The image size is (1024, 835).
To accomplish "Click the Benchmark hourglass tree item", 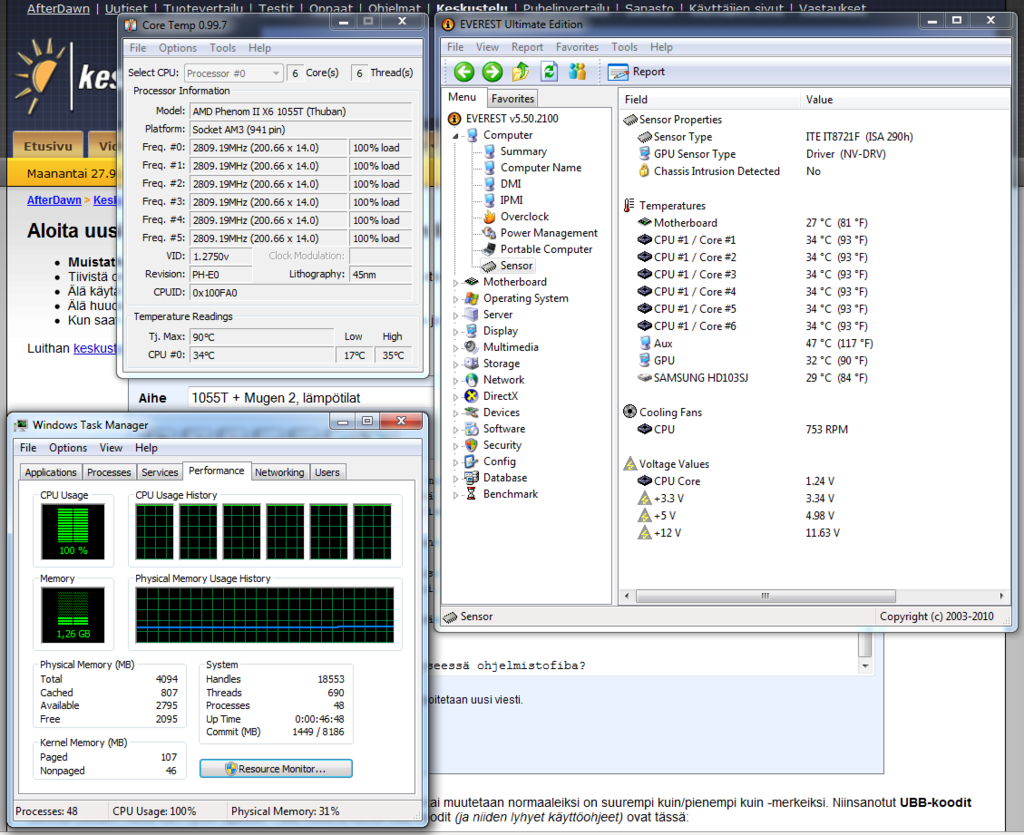I will tap(510, 494).
